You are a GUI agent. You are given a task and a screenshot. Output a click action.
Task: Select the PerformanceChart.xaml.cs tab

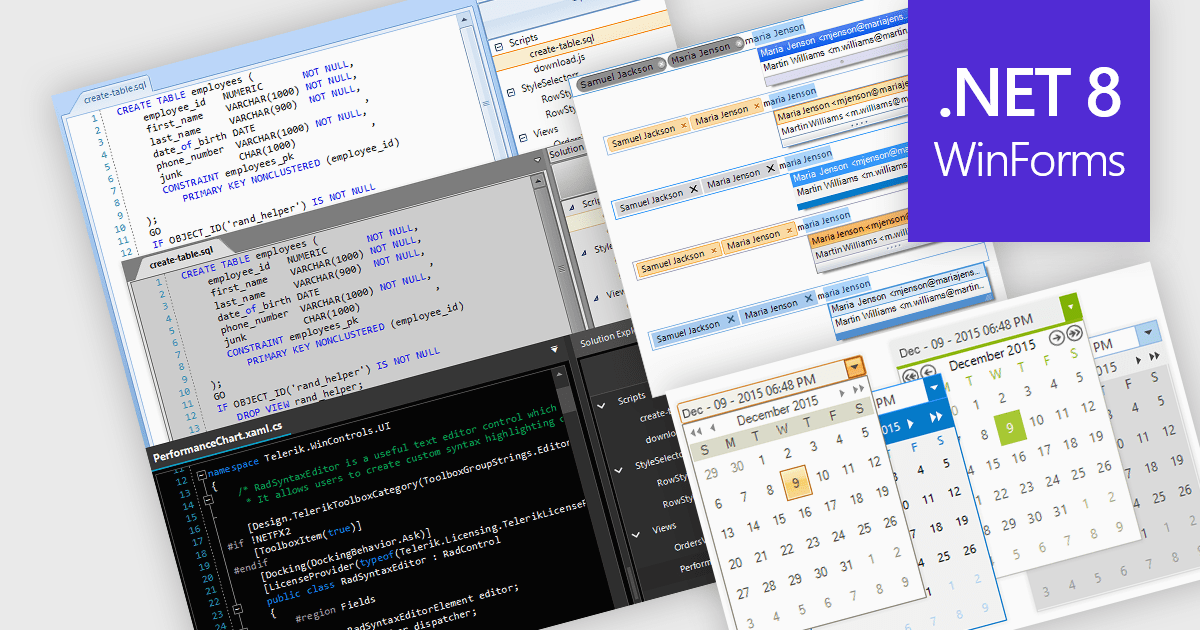216,447
